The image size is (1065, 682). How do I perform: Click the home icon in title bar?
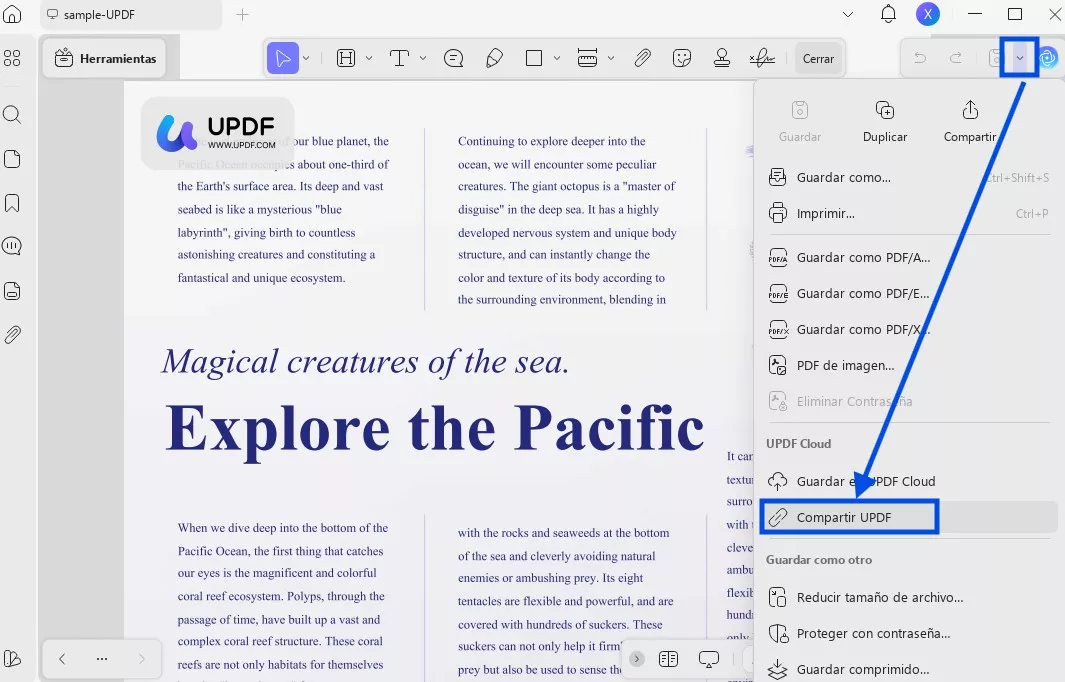pyautogui.click(x=12, y=14)
